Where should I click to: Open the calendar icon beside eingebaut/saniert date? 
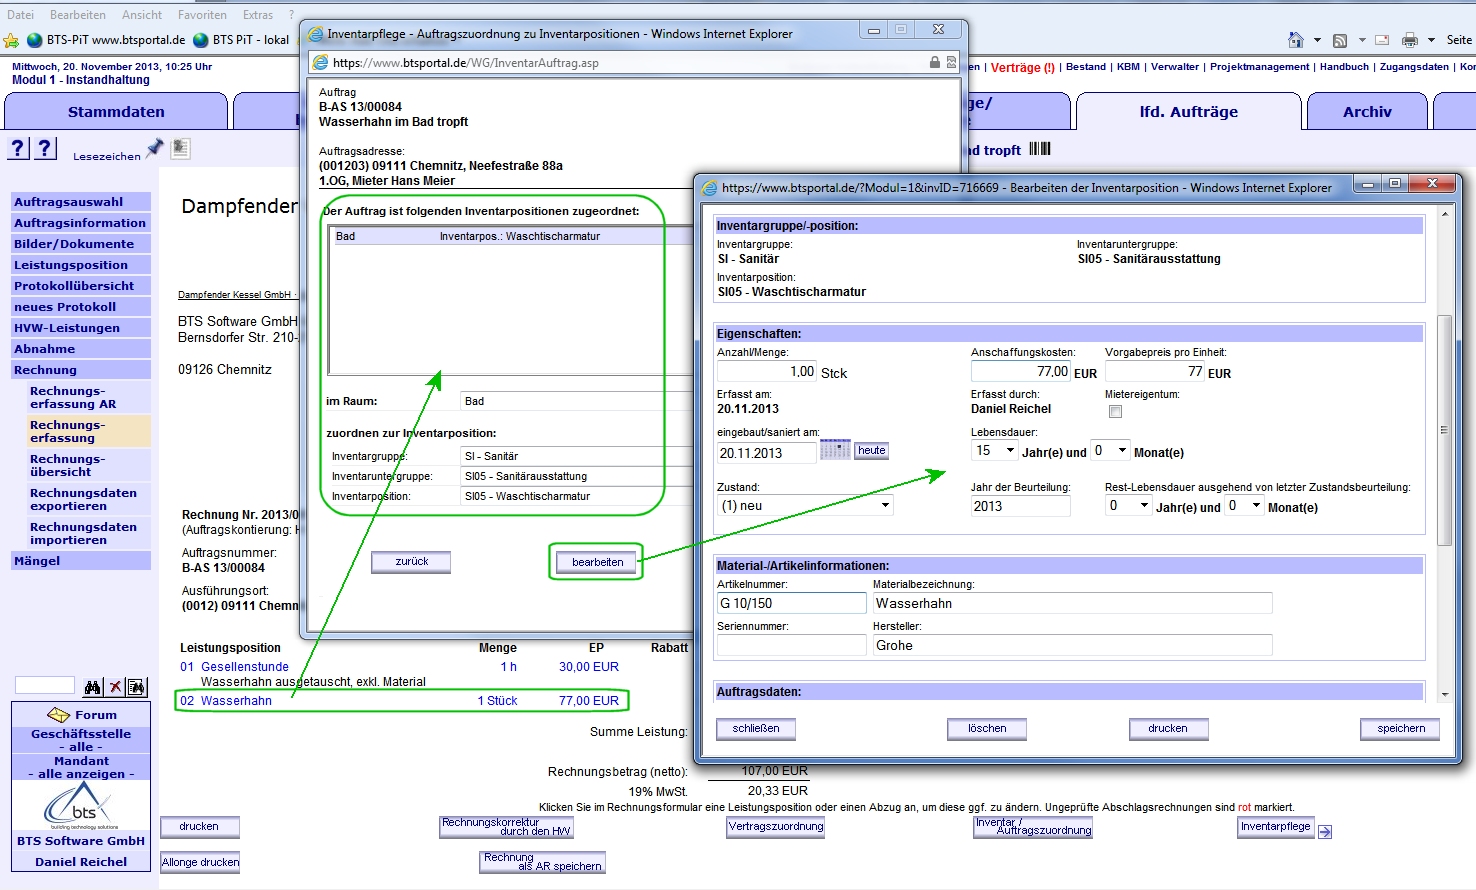tap(835, 449)
